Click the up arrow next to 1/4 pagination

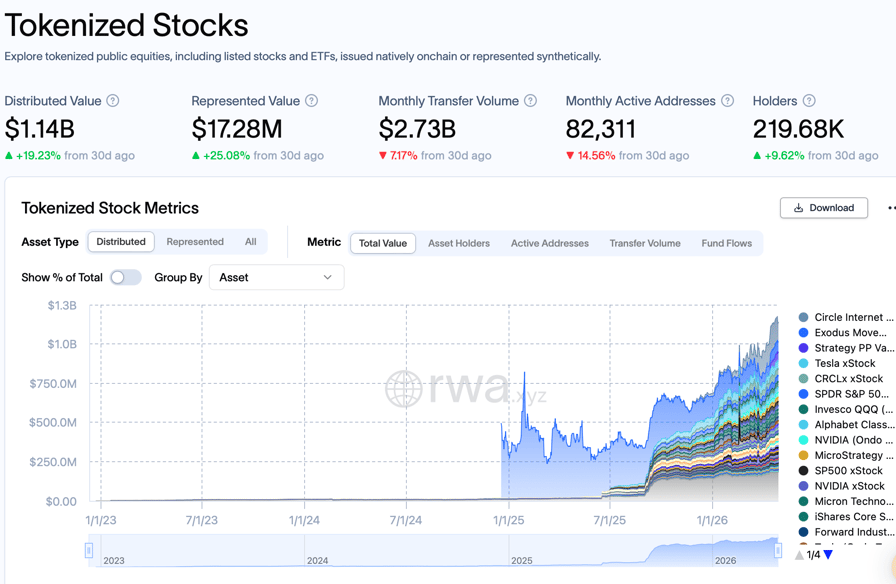point(800,555)
